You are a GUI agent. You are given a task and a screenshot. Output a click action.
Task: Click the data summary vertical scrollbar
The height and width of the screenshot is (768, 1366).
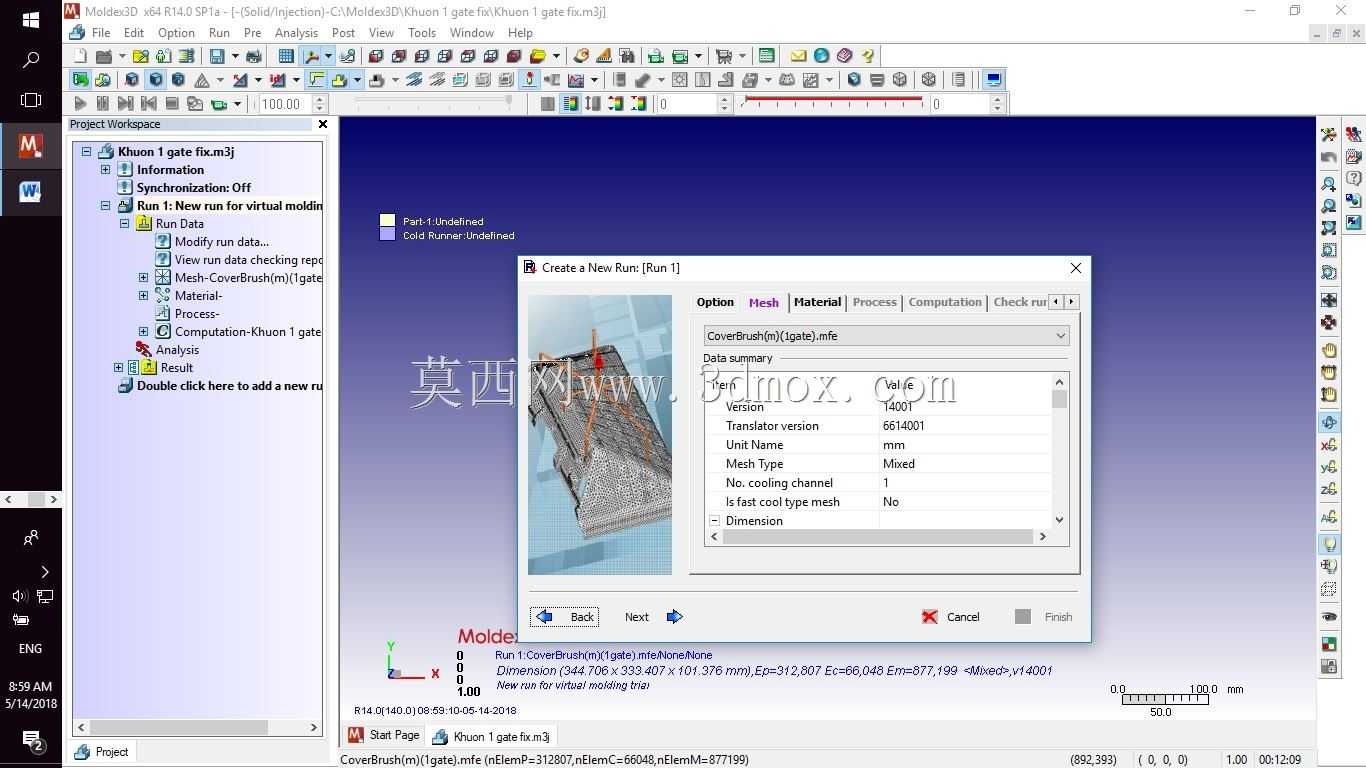point(1059,450)
